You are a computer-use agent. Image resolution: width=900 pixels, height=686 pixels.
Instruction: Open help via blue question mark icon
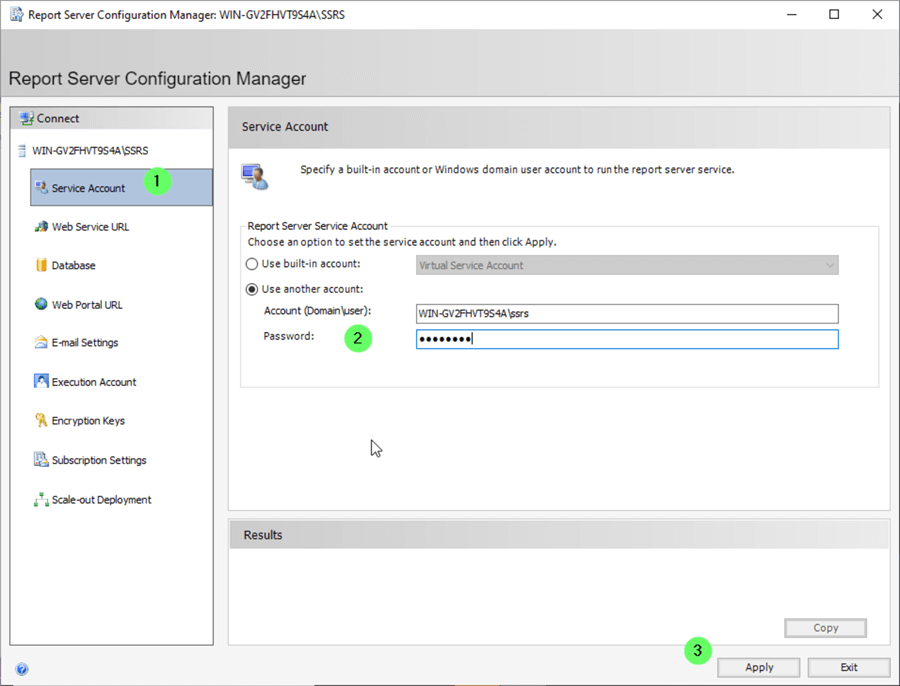pos(22,669)
